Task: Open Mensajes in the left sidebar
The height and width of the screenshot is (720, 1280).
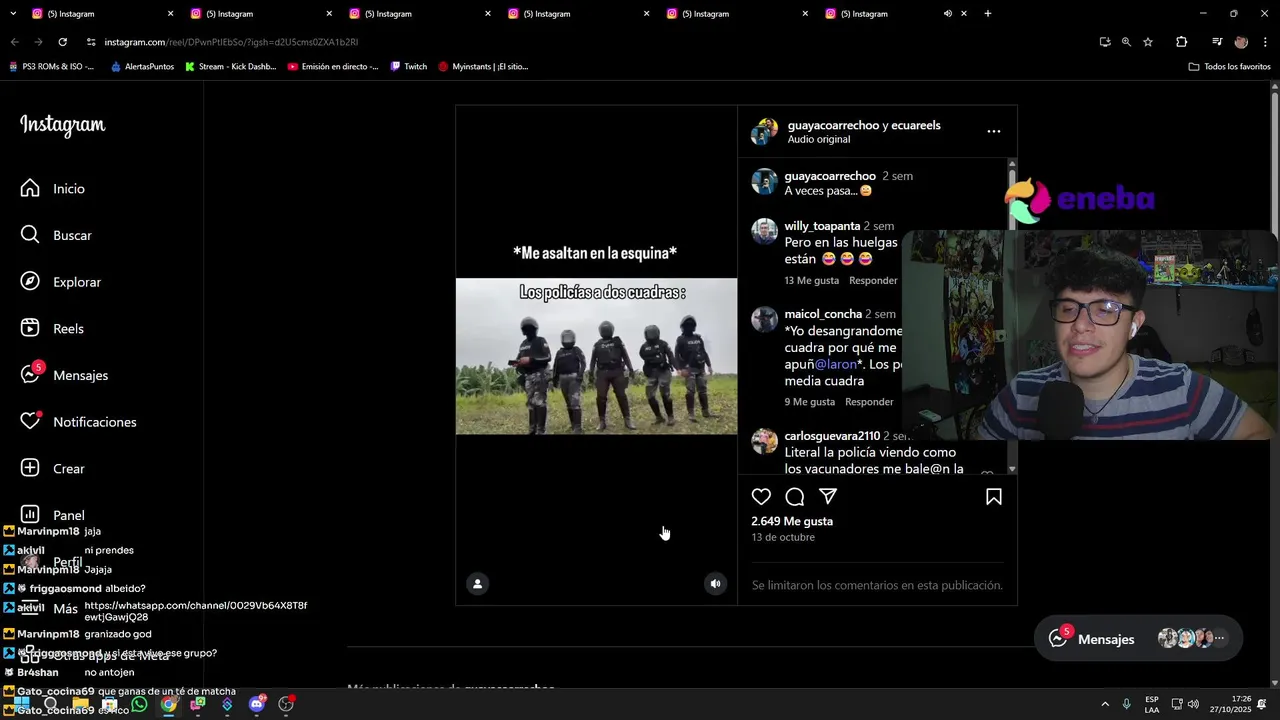Action: pyautogui.click(x=64, y=375)
